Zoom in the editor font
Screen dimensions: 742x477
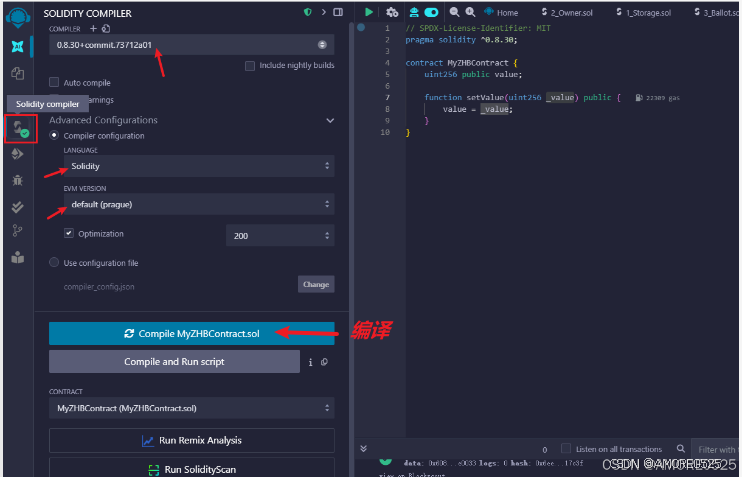[x=470, y=12]
